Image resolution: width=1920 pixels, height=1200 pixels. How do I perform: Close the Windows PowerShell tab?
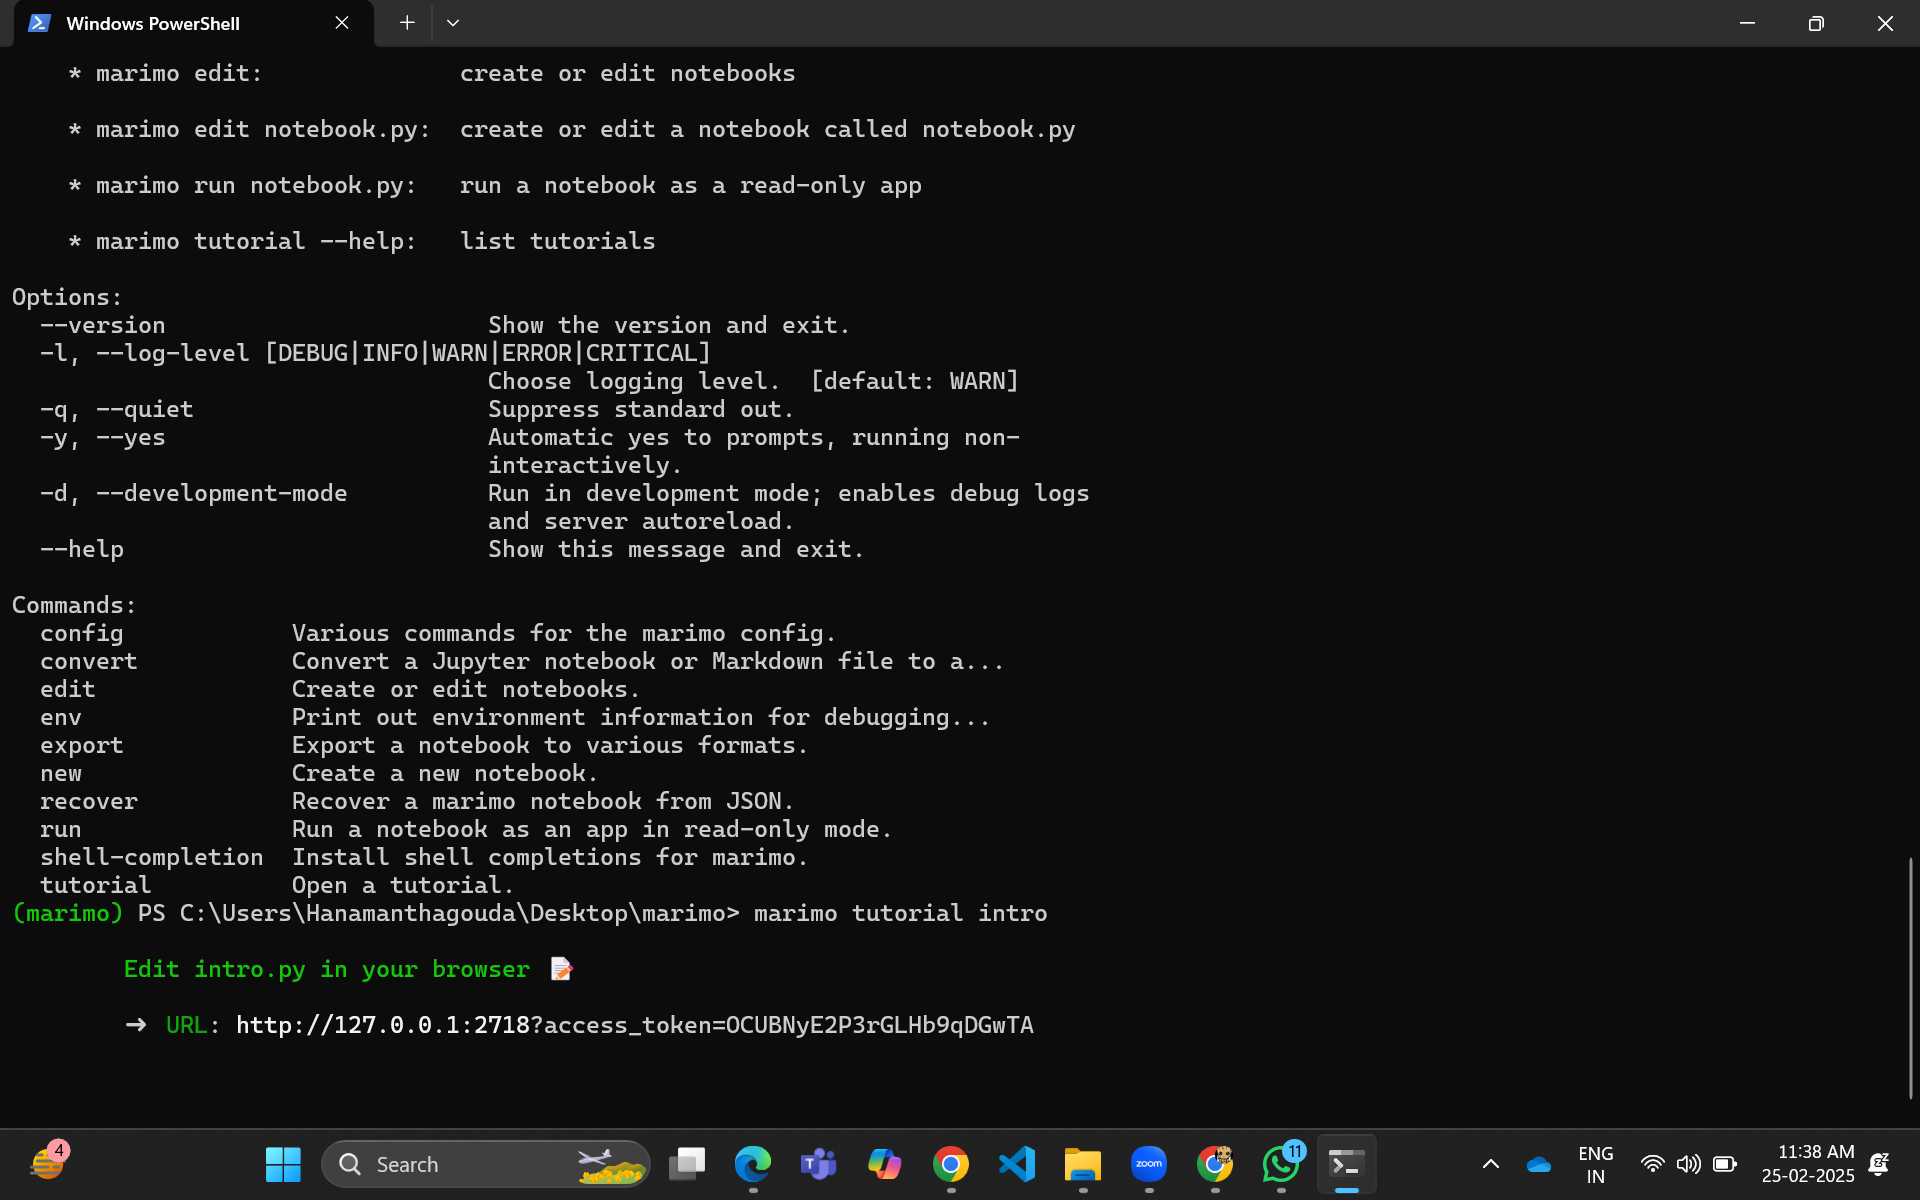coord(342,22)
